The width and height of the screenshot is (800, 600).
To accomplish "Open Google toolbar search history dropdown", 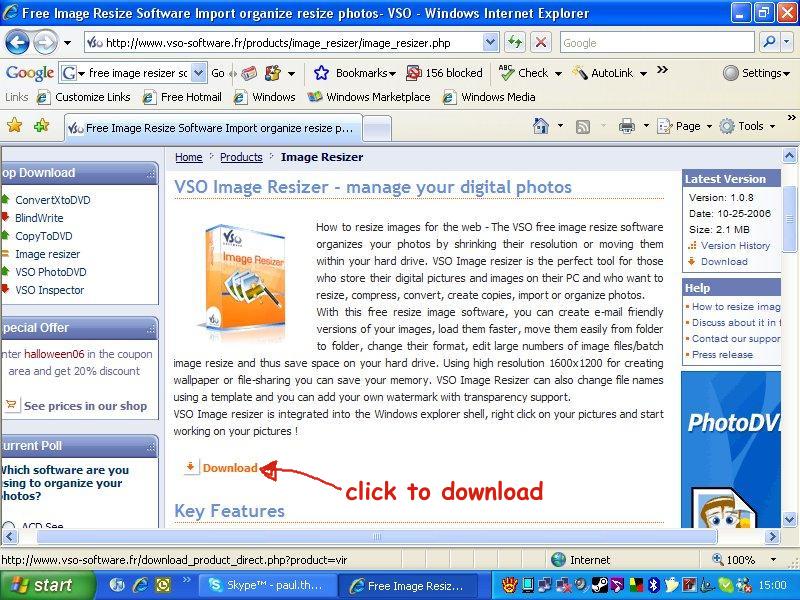I will point(199,73).
